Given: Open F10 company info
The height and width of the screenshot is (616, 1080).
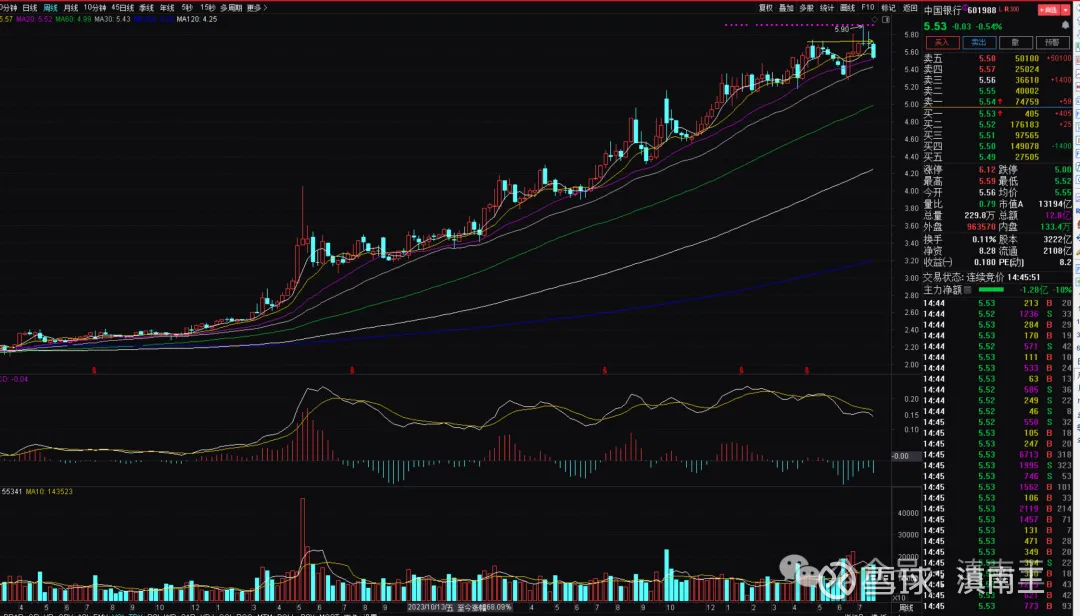Looking at the screenshot, I should [x=868, y=8].
